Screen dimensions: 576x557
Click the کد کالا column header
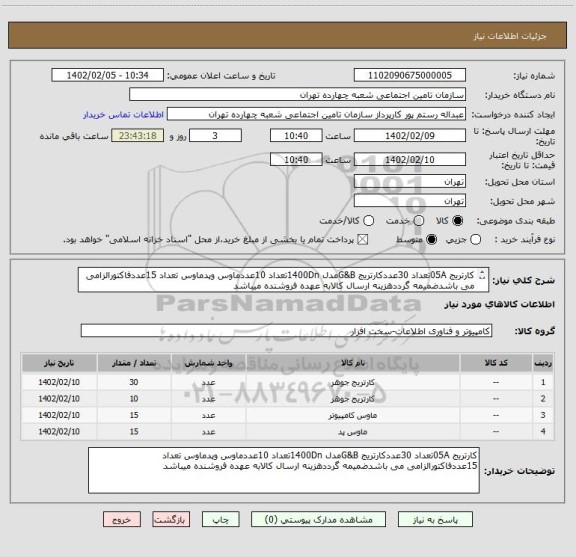pyautogui.click(x=496, y=363)
